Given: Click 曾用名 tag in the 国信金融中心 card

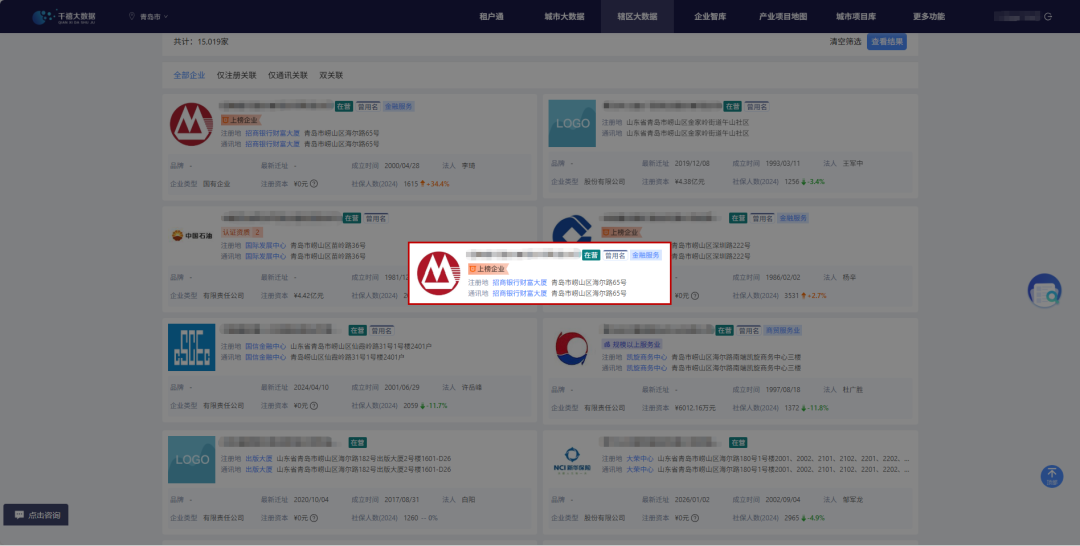Looking at the screenshot, I should click(382, 330).
